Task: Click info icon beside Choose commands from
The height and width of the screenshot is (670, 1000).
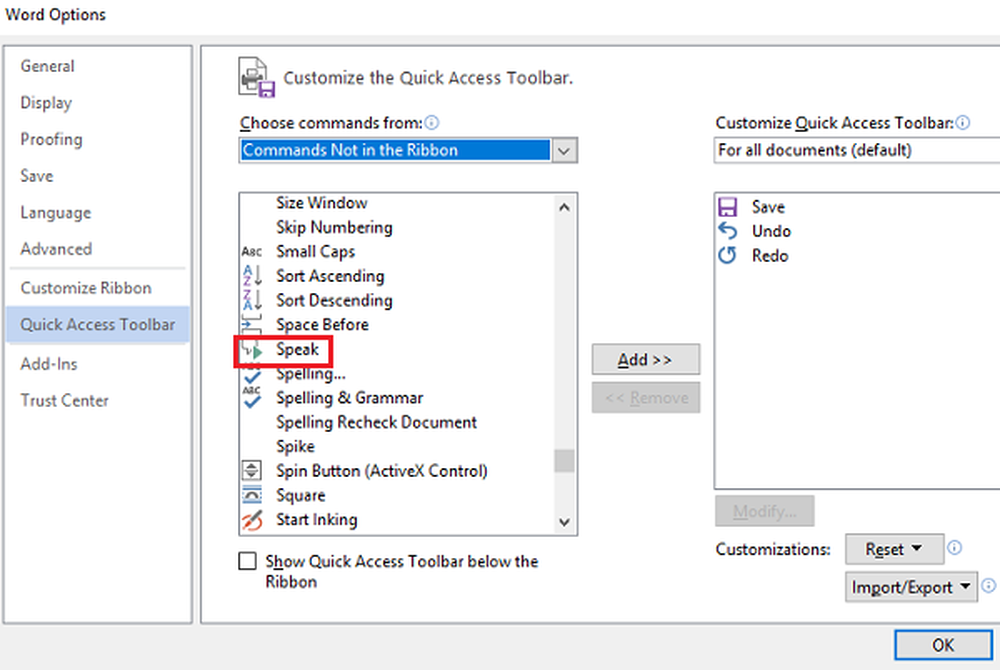Action: coord(432,122)
